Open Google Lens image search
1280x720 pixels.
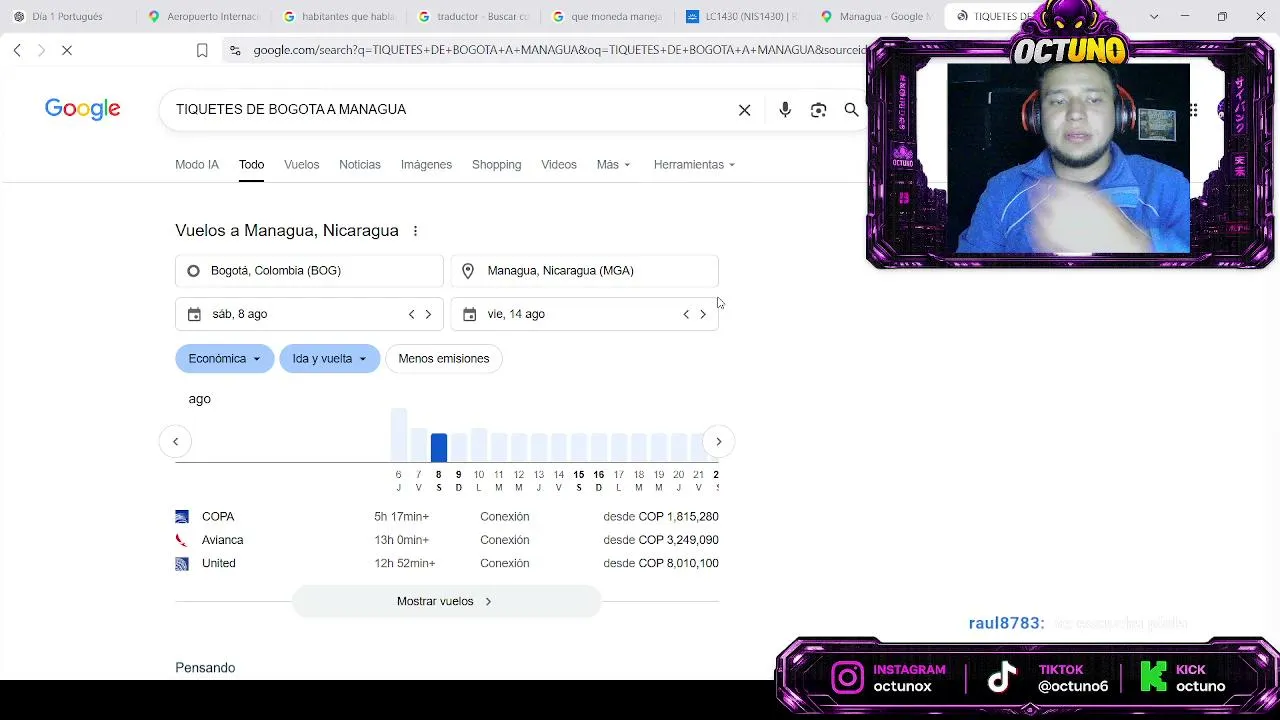[819, 110]
